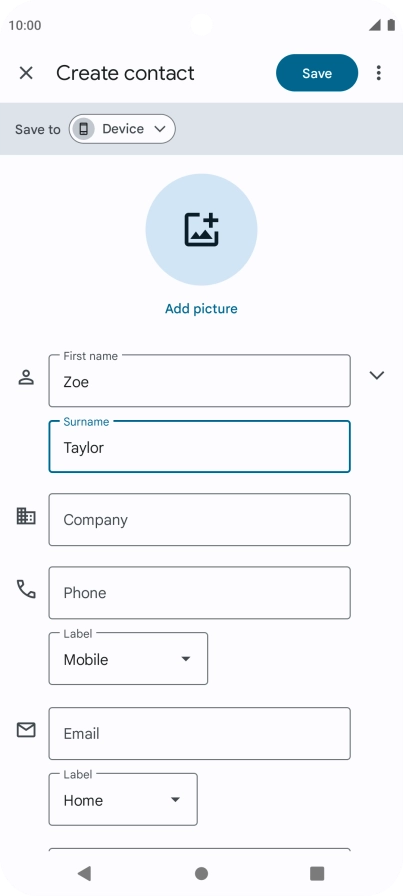Focus the Email input field
Image resolution: width=403 pixels, height=896 pixels.
click(x=199, y=734)
